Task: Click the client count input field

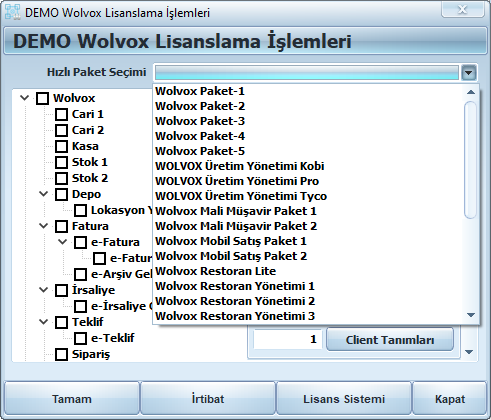Action: point(287,339)
